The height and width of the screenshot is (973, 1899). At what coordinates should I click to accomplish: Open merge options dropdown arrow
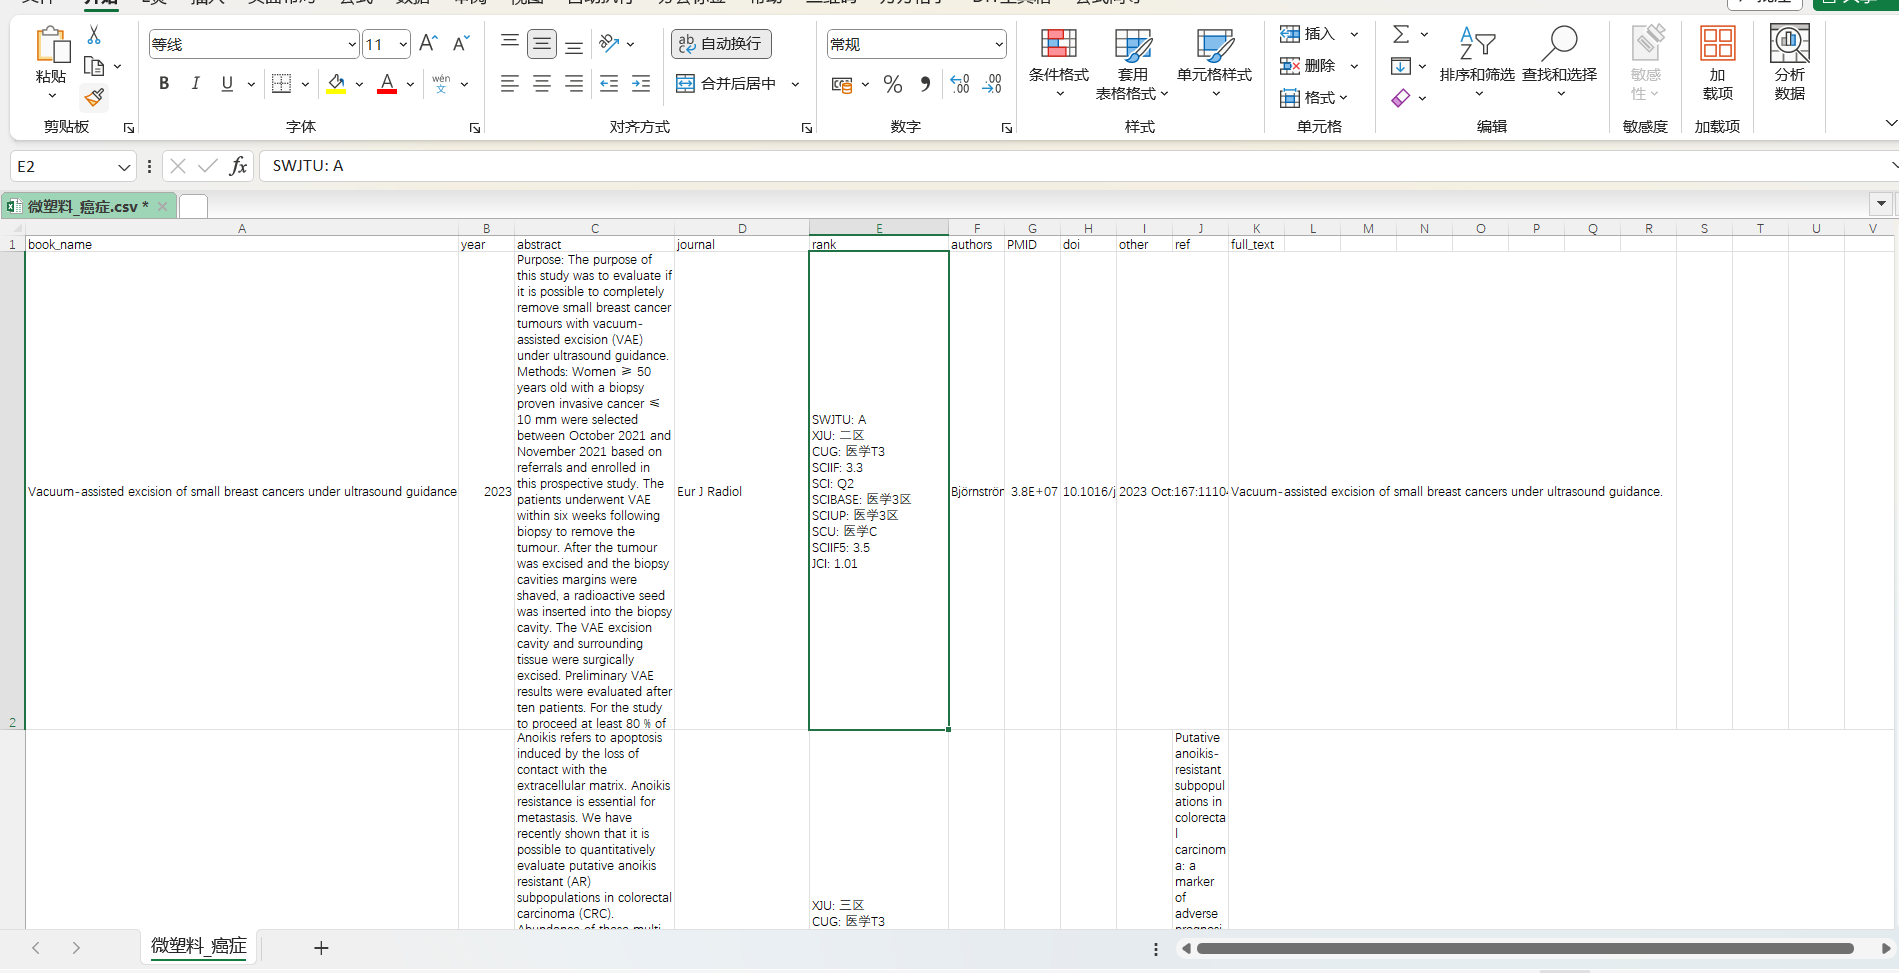point(795,84)
